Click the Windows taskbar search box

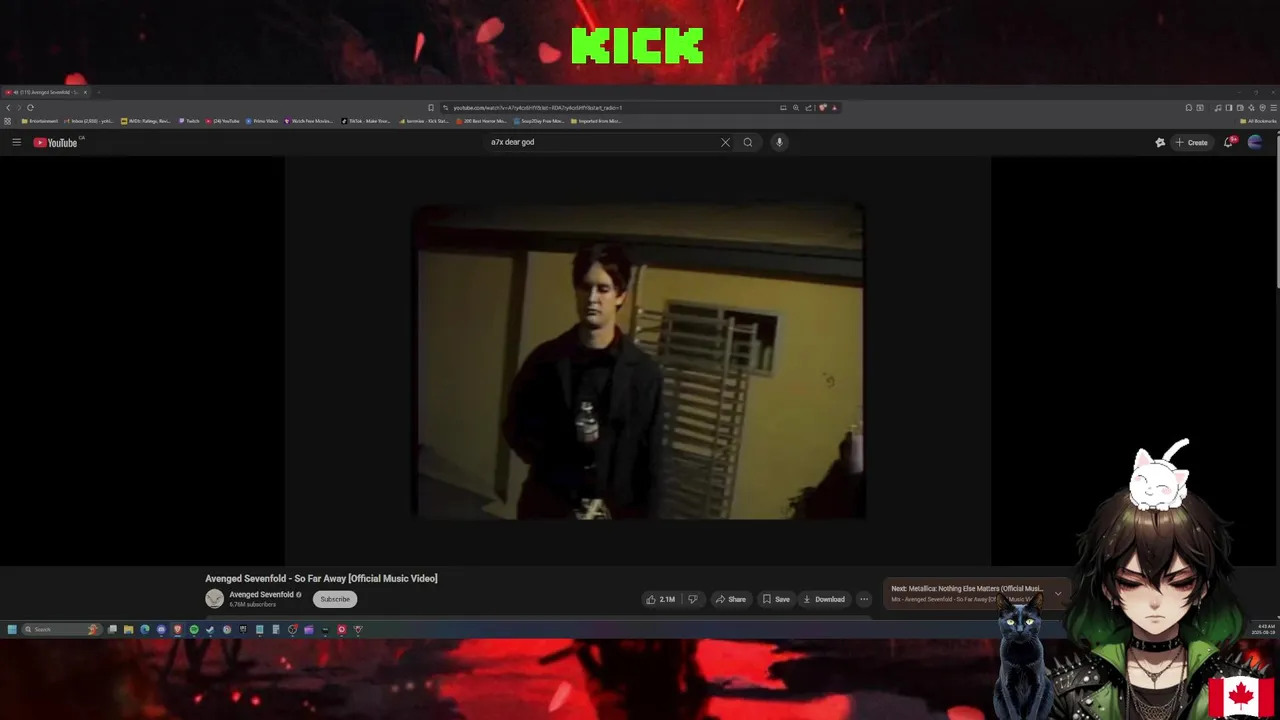click(x=62, y=629)
